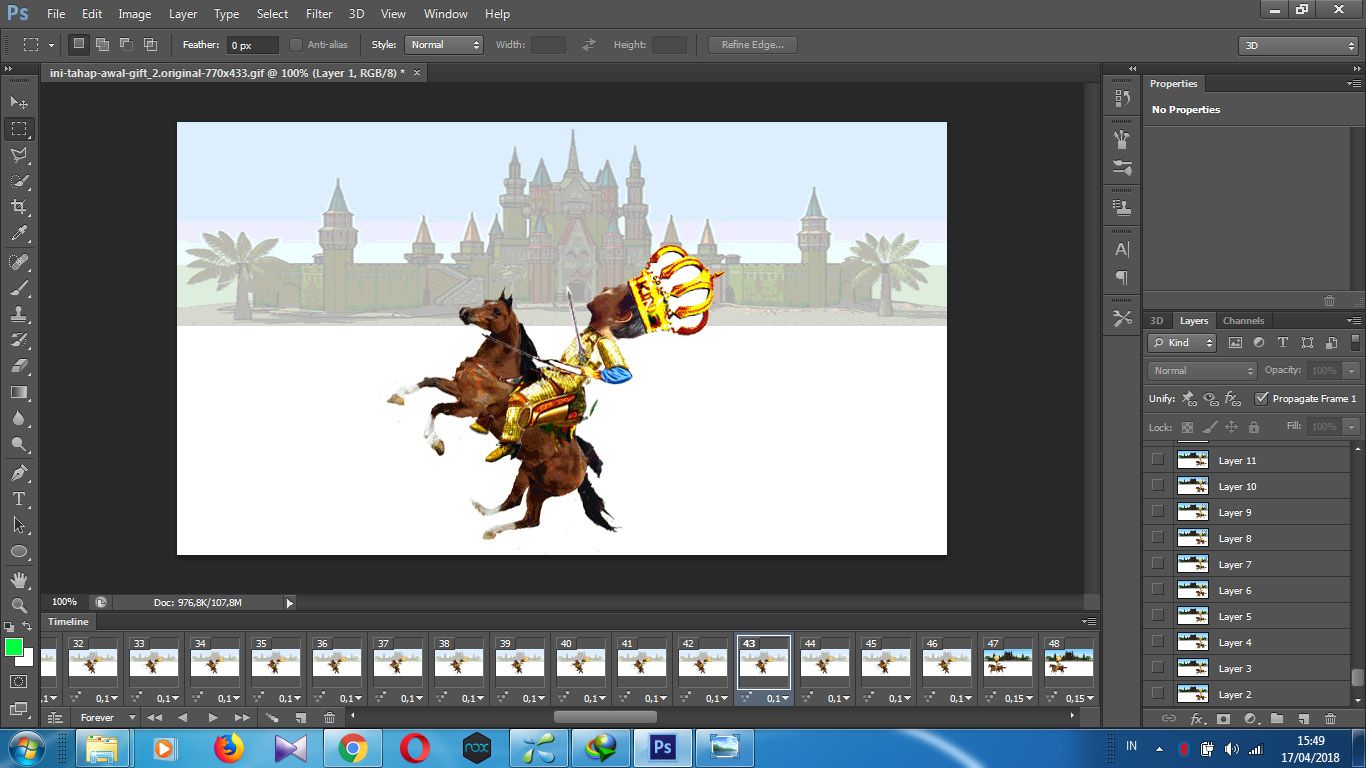Select the Zoom tool
The width and height of the screenshot is (1366, 768).
tap(19, 606)
